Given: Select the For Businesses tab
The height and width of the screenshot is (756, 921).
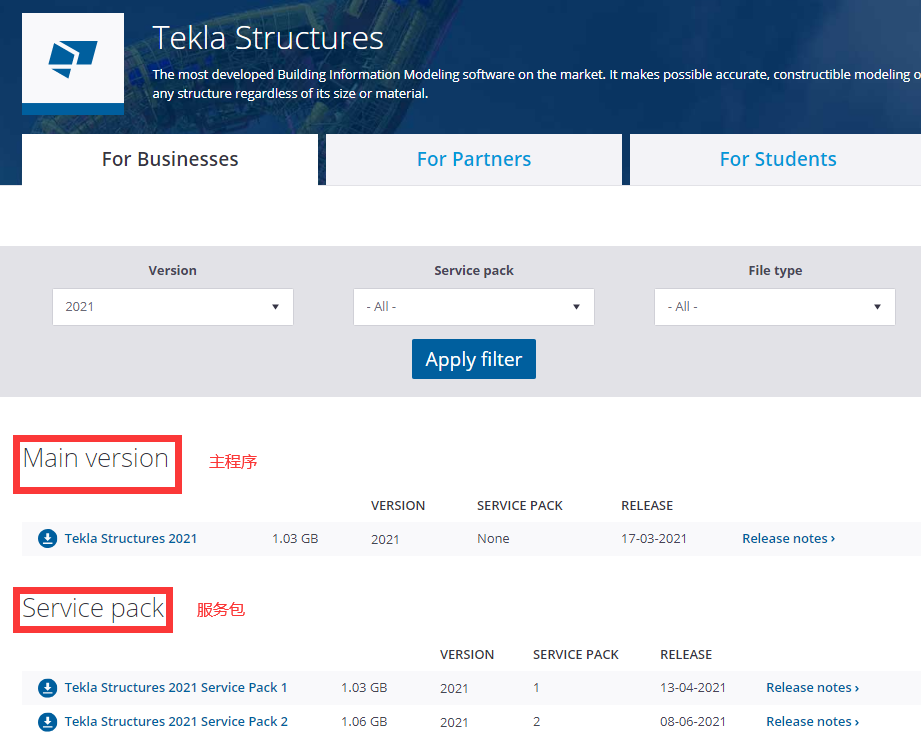Looking at the screenshot, I should [169, 158].
